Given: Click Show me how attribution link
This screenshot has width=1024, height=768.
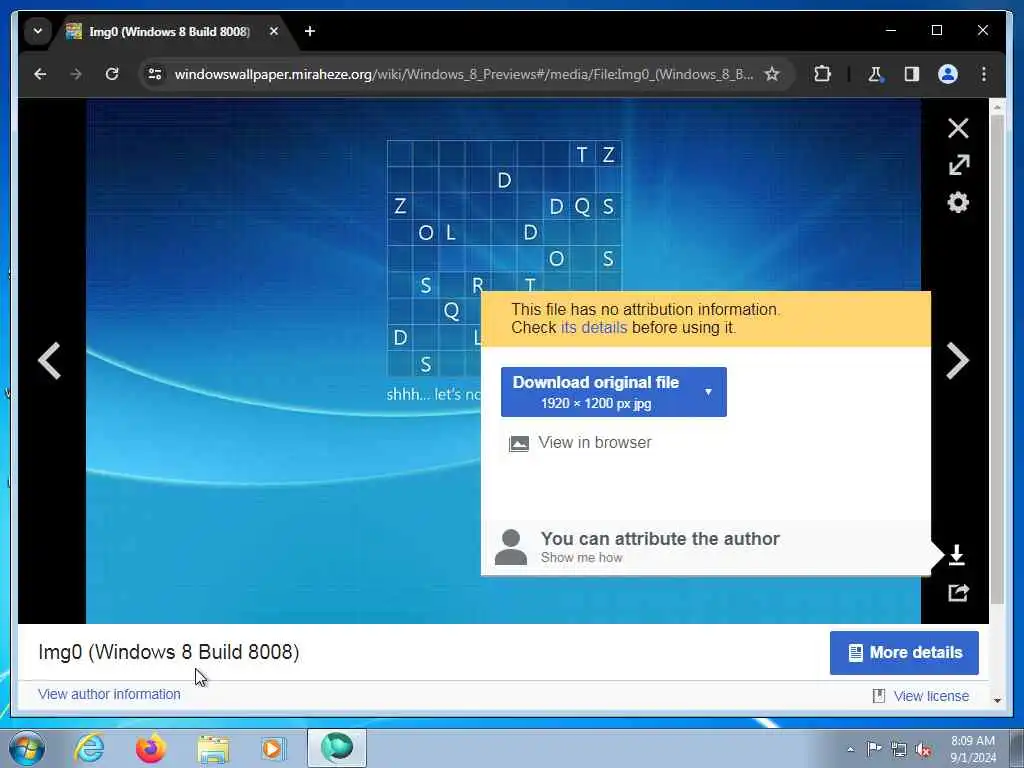Looking at the screenshot, I should pyautogui.click(x=581, y=558).
